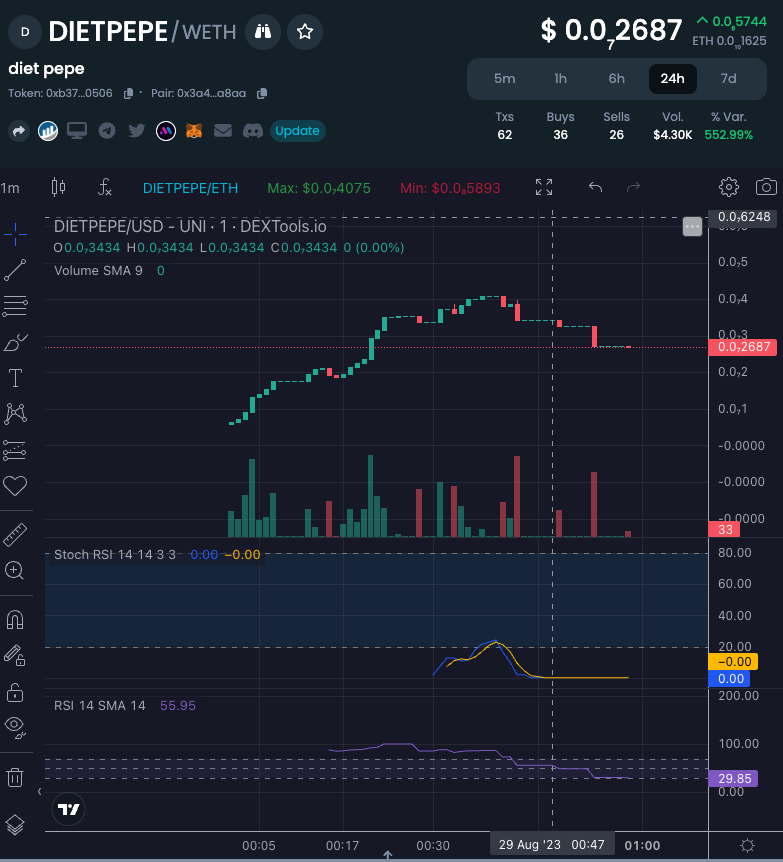Select the 1h timeframe tab
This screenshot has width=783, height=862.
point(560,79)
